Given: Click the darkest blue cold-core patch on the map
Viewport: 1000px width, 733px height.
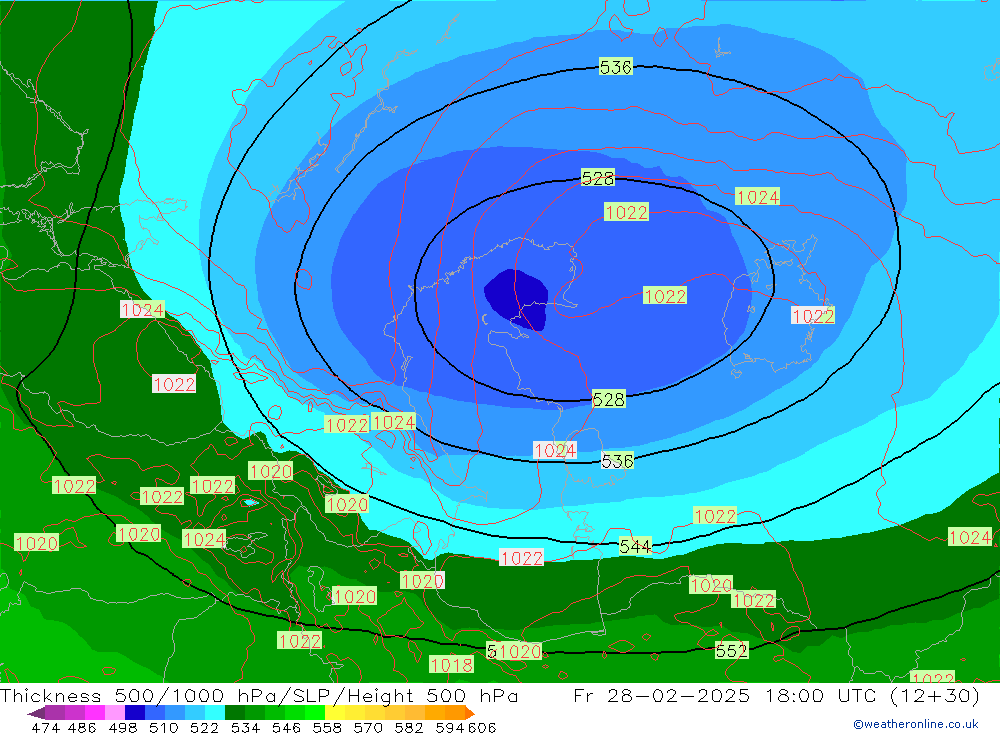Looking at the screenshot, I should (x=517, y=299).
